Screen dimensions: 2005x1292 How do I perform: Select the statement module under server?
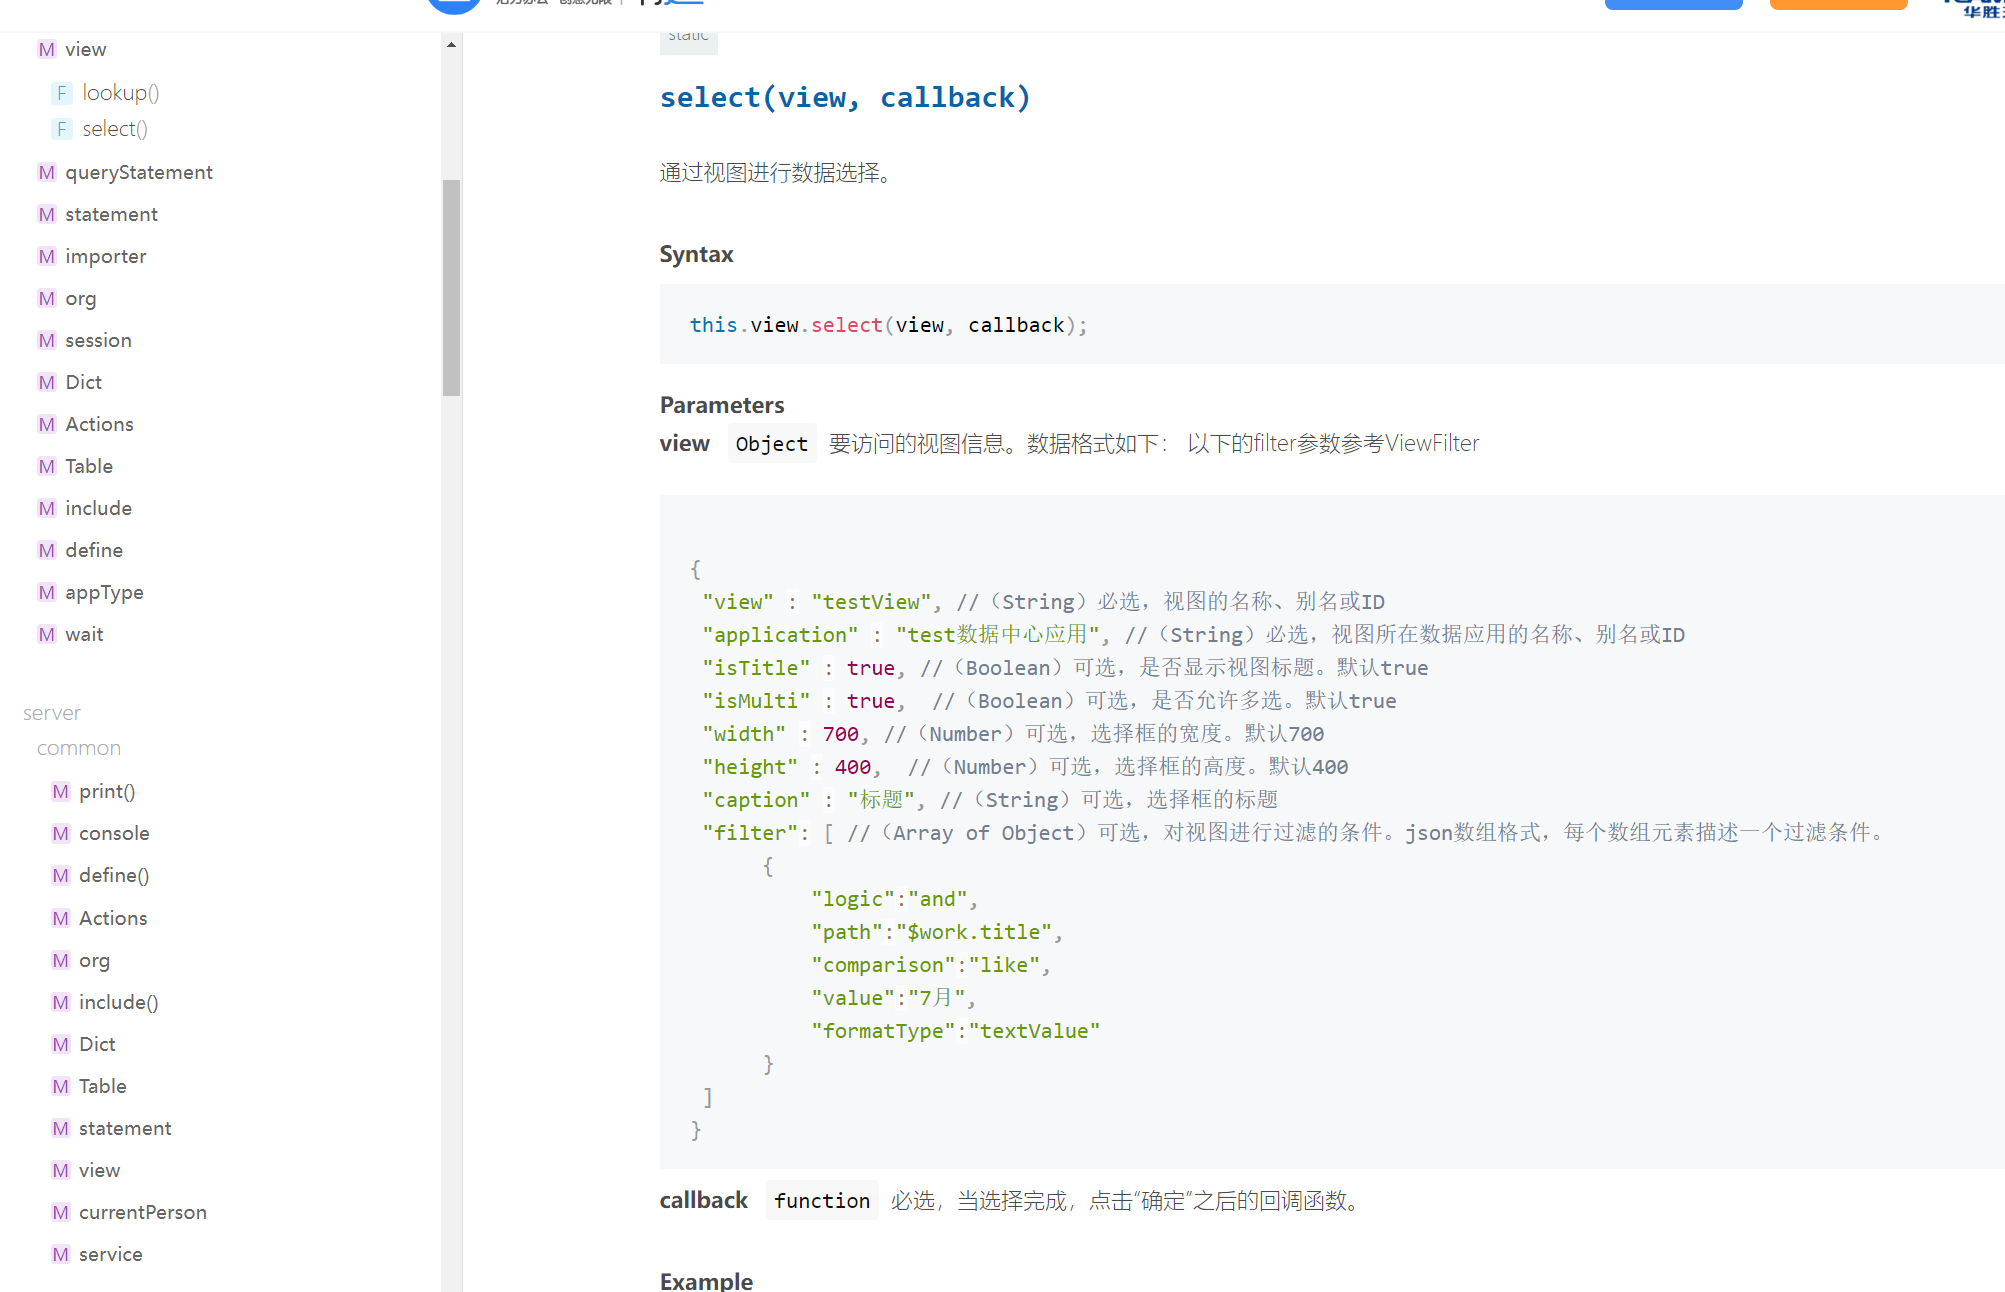point(125,1128)
